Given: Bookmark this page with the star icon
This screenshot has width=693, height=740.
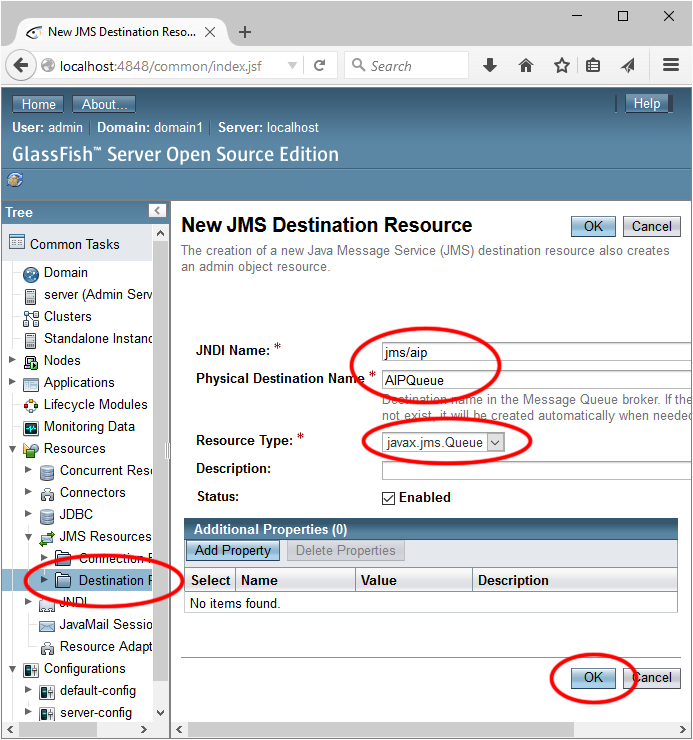Looking at the screenshot, I should (x=561, y=65).
